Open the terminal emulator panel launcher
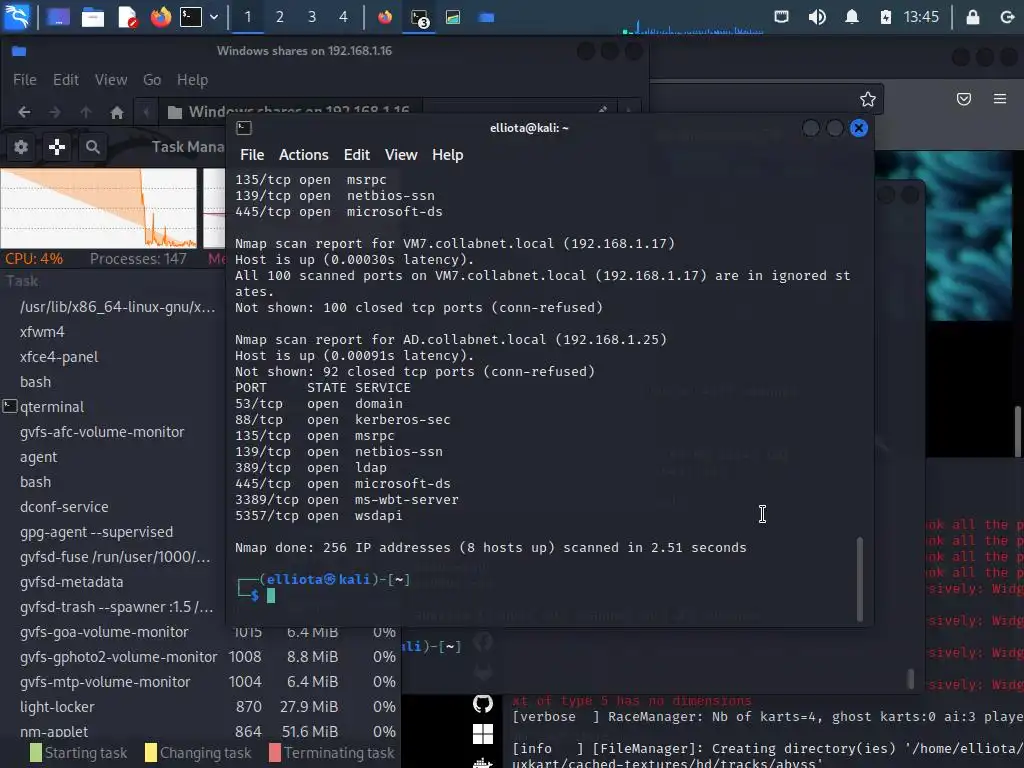This screenshot has width=1024, height=768. 191,17
